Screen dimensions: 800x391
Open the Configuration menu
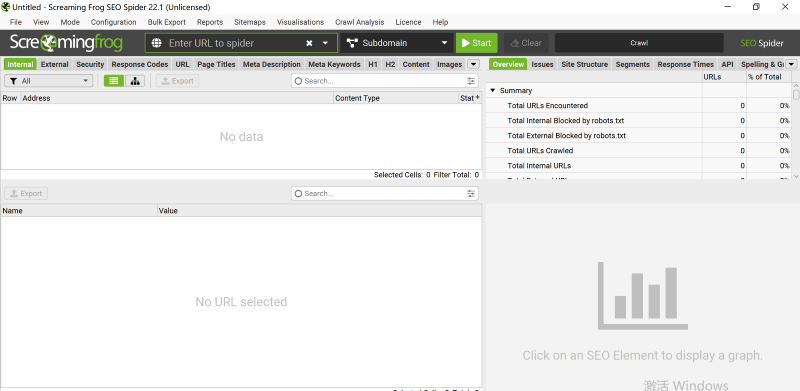pyautogui.click(x=113, y=22)
